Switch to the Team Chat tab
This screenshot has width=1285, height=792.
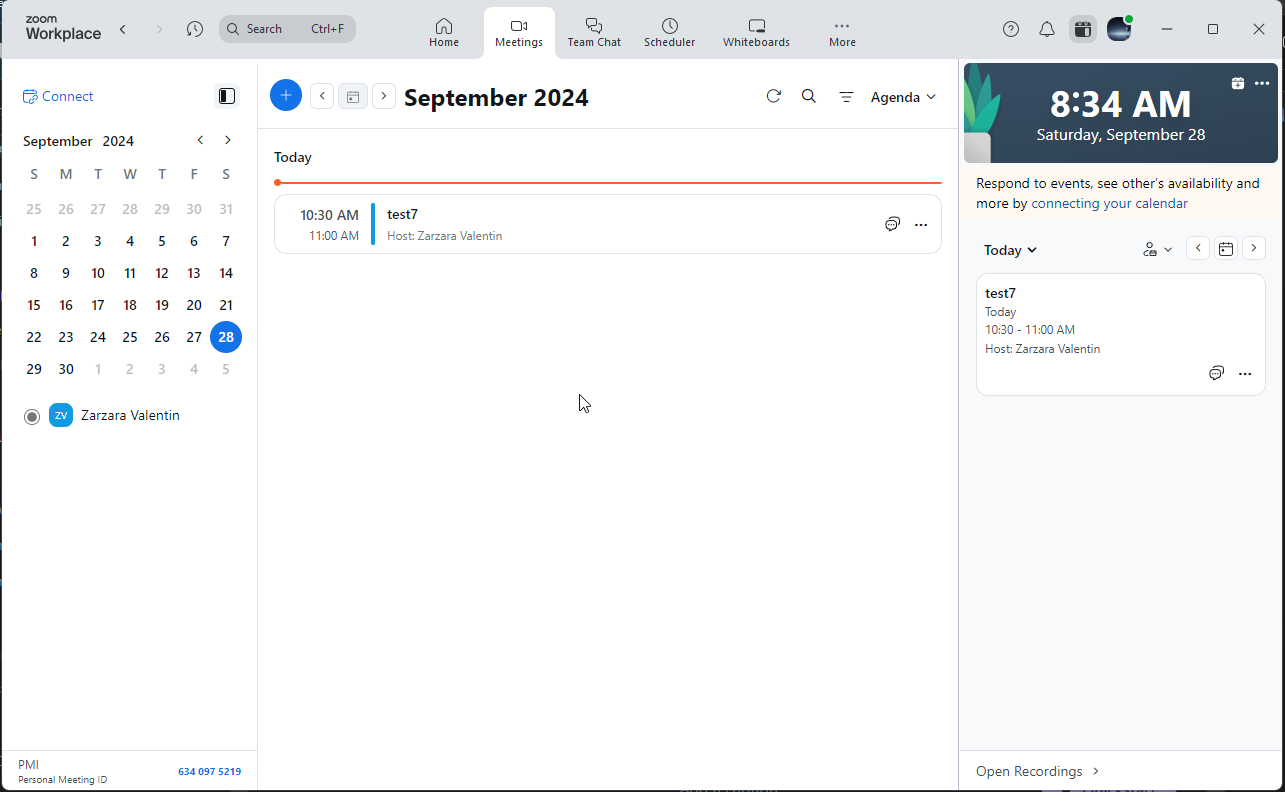coord(594,32)
